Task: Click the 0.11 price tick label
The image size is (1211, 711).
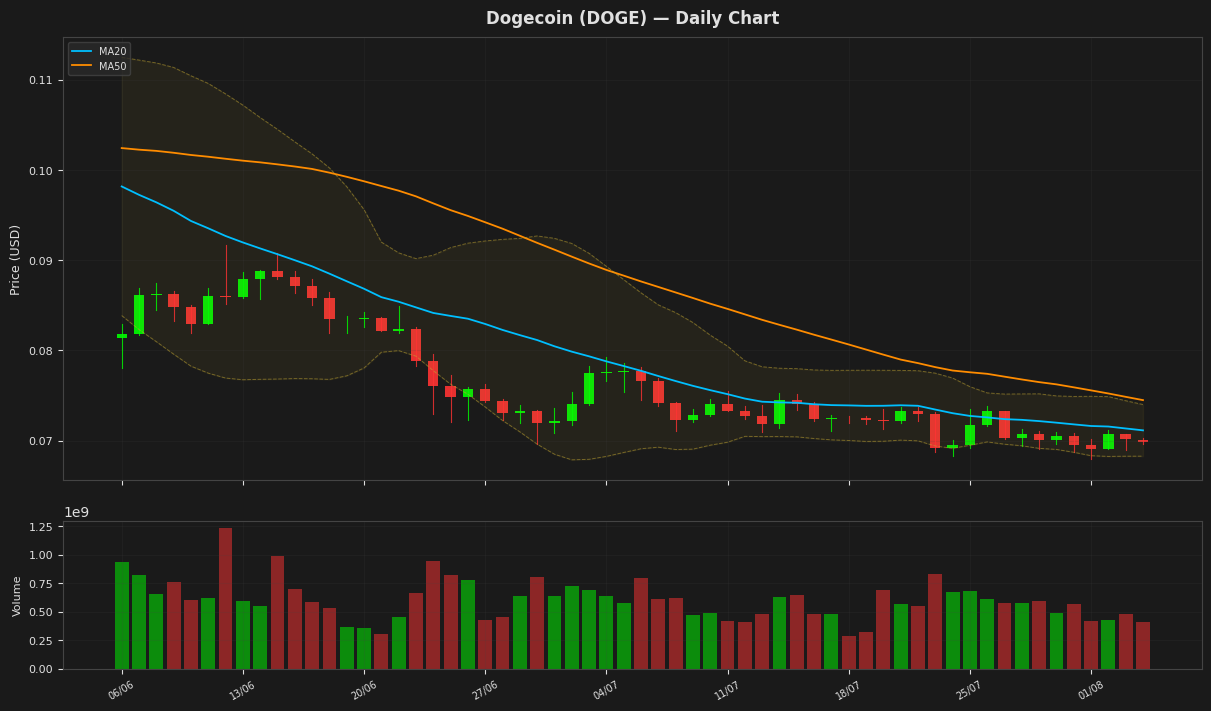Action: click(43, 80)
